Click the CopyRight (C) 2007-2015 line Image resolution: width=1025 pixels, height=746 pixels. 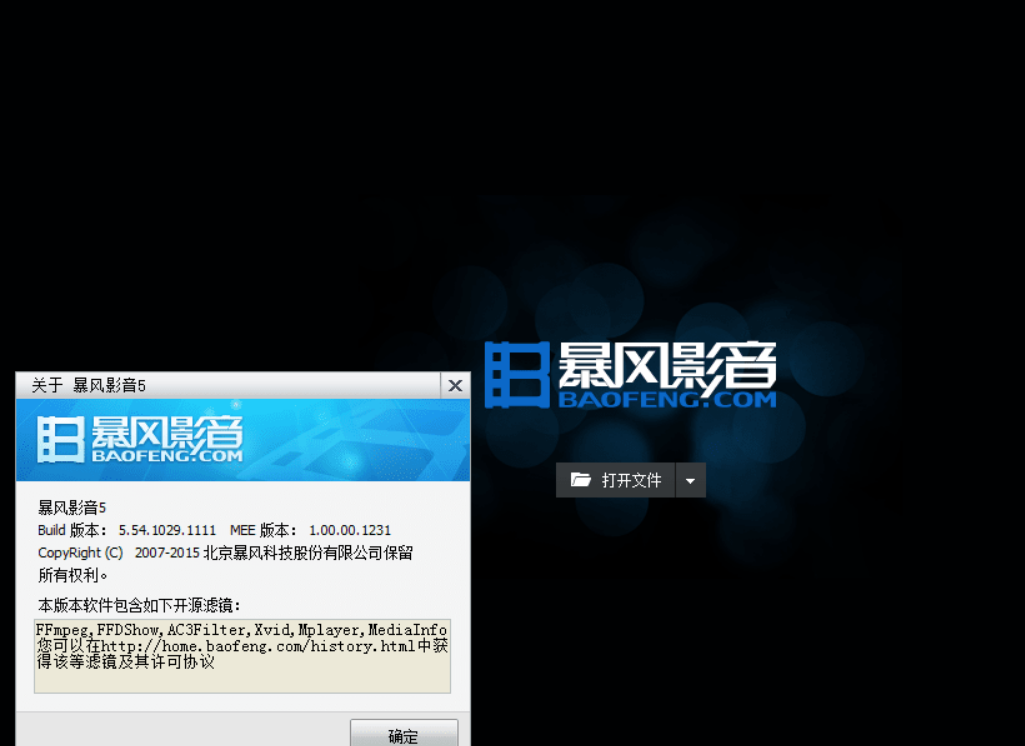click(x=225, y=553)
